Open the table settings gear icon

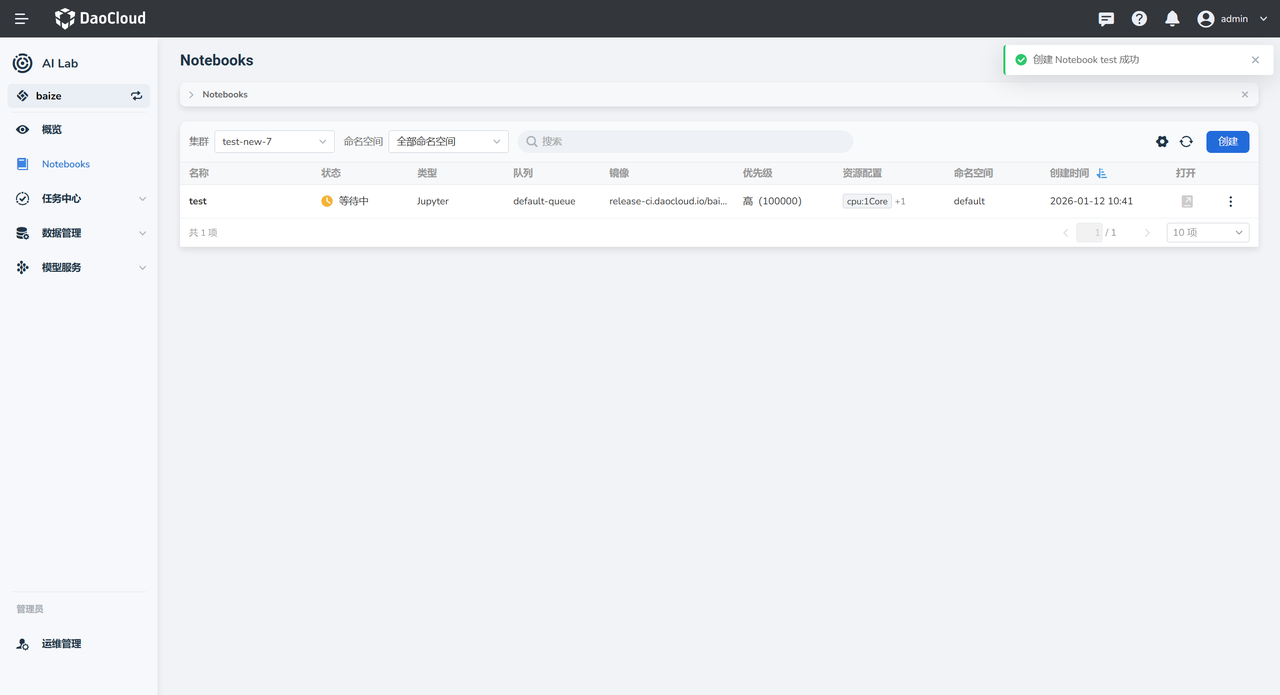click(1162, 142)
